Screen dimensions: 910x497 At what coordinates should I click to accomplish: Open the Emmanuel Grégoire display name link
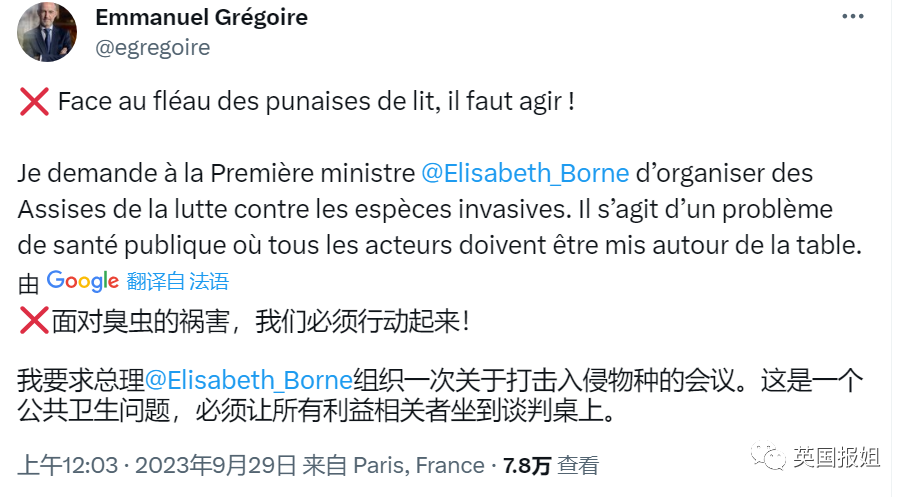point(201,17)
